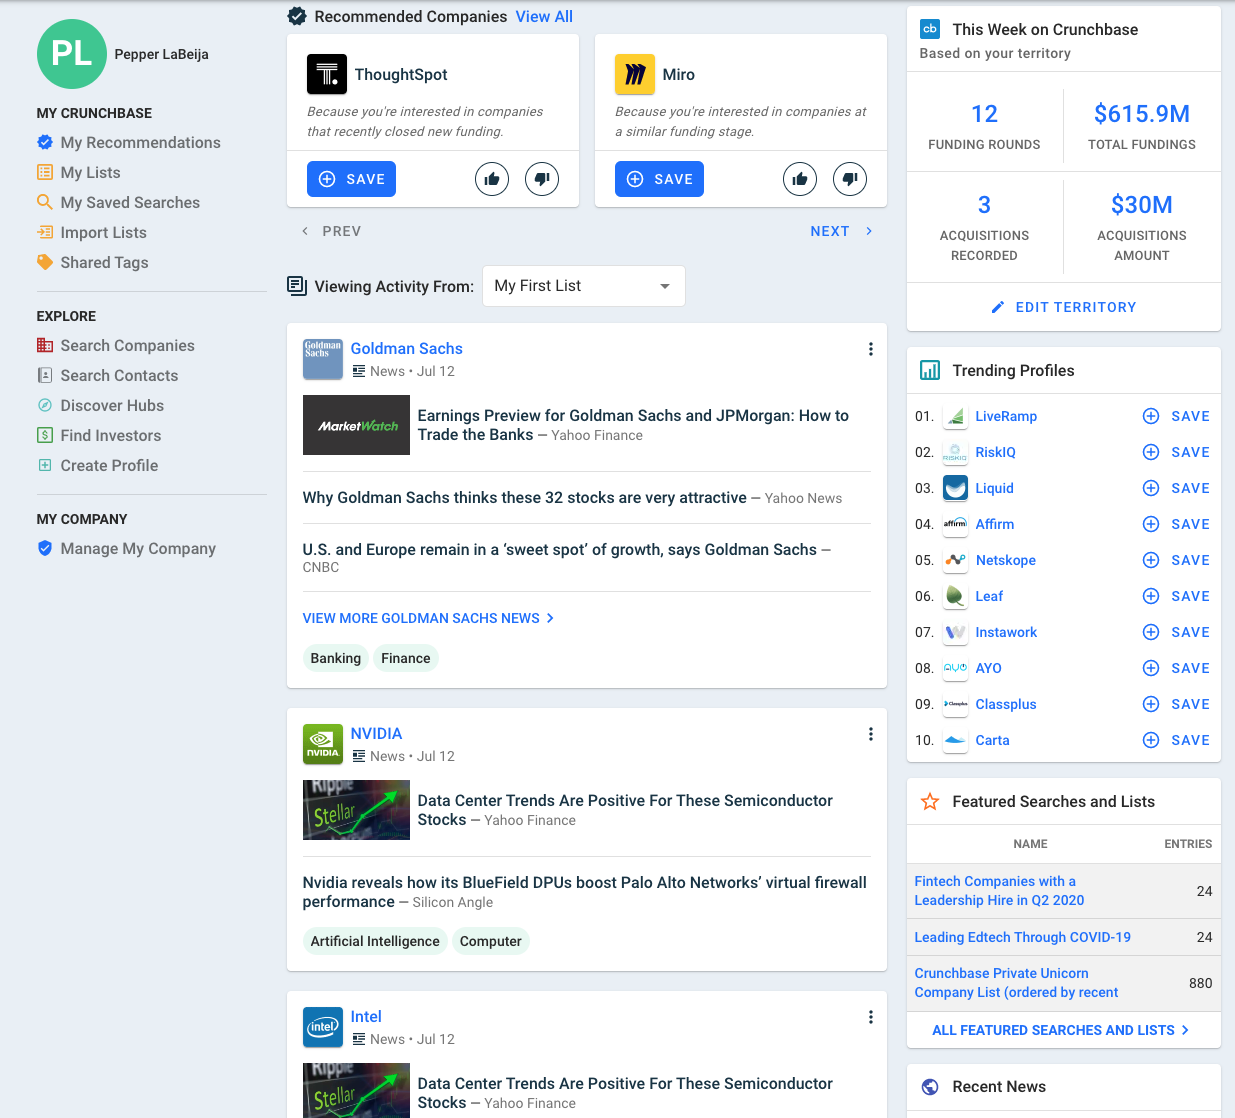Open Fintech Companies with Leadership Hire list
This screenshot has height=1118, width=1235.
pyautogui.click(x=1000, y=891)
